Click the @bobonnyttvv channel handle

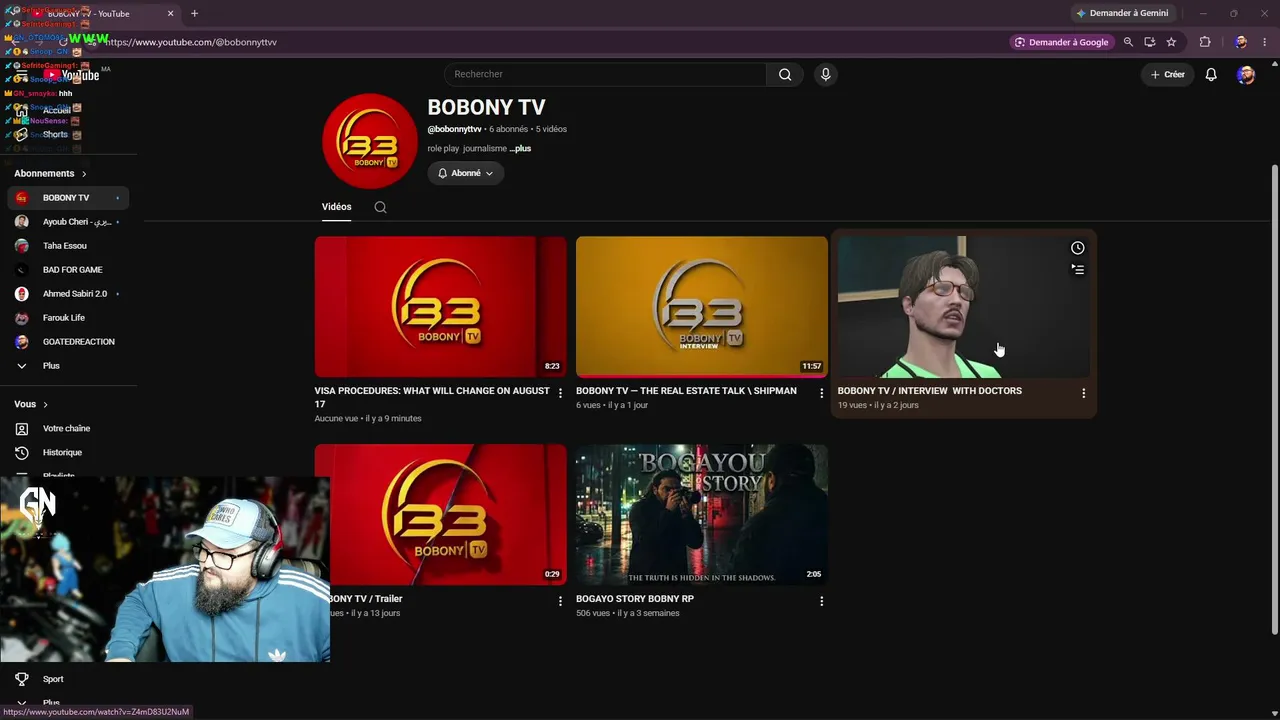pos(454,129)
